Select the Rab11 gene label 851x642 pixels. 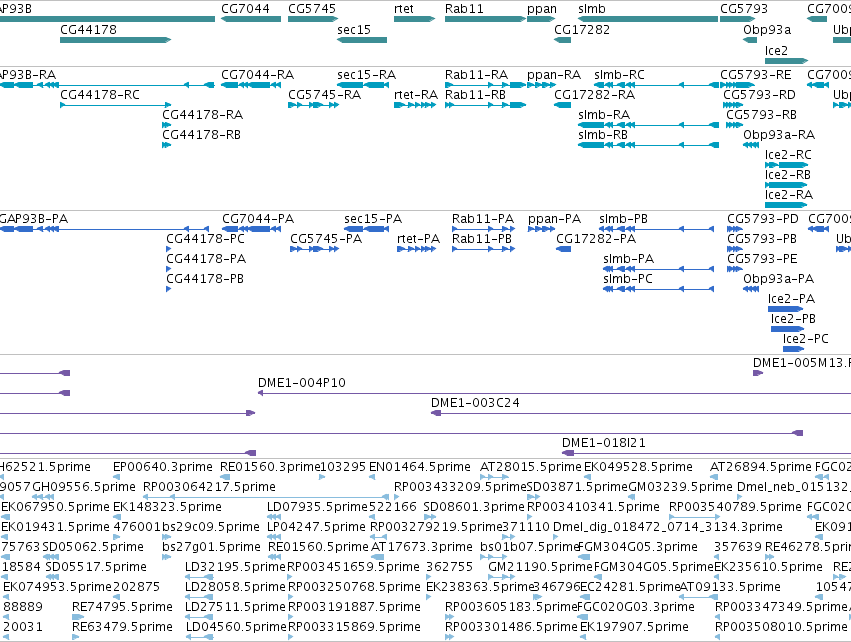tap(464, 9)
